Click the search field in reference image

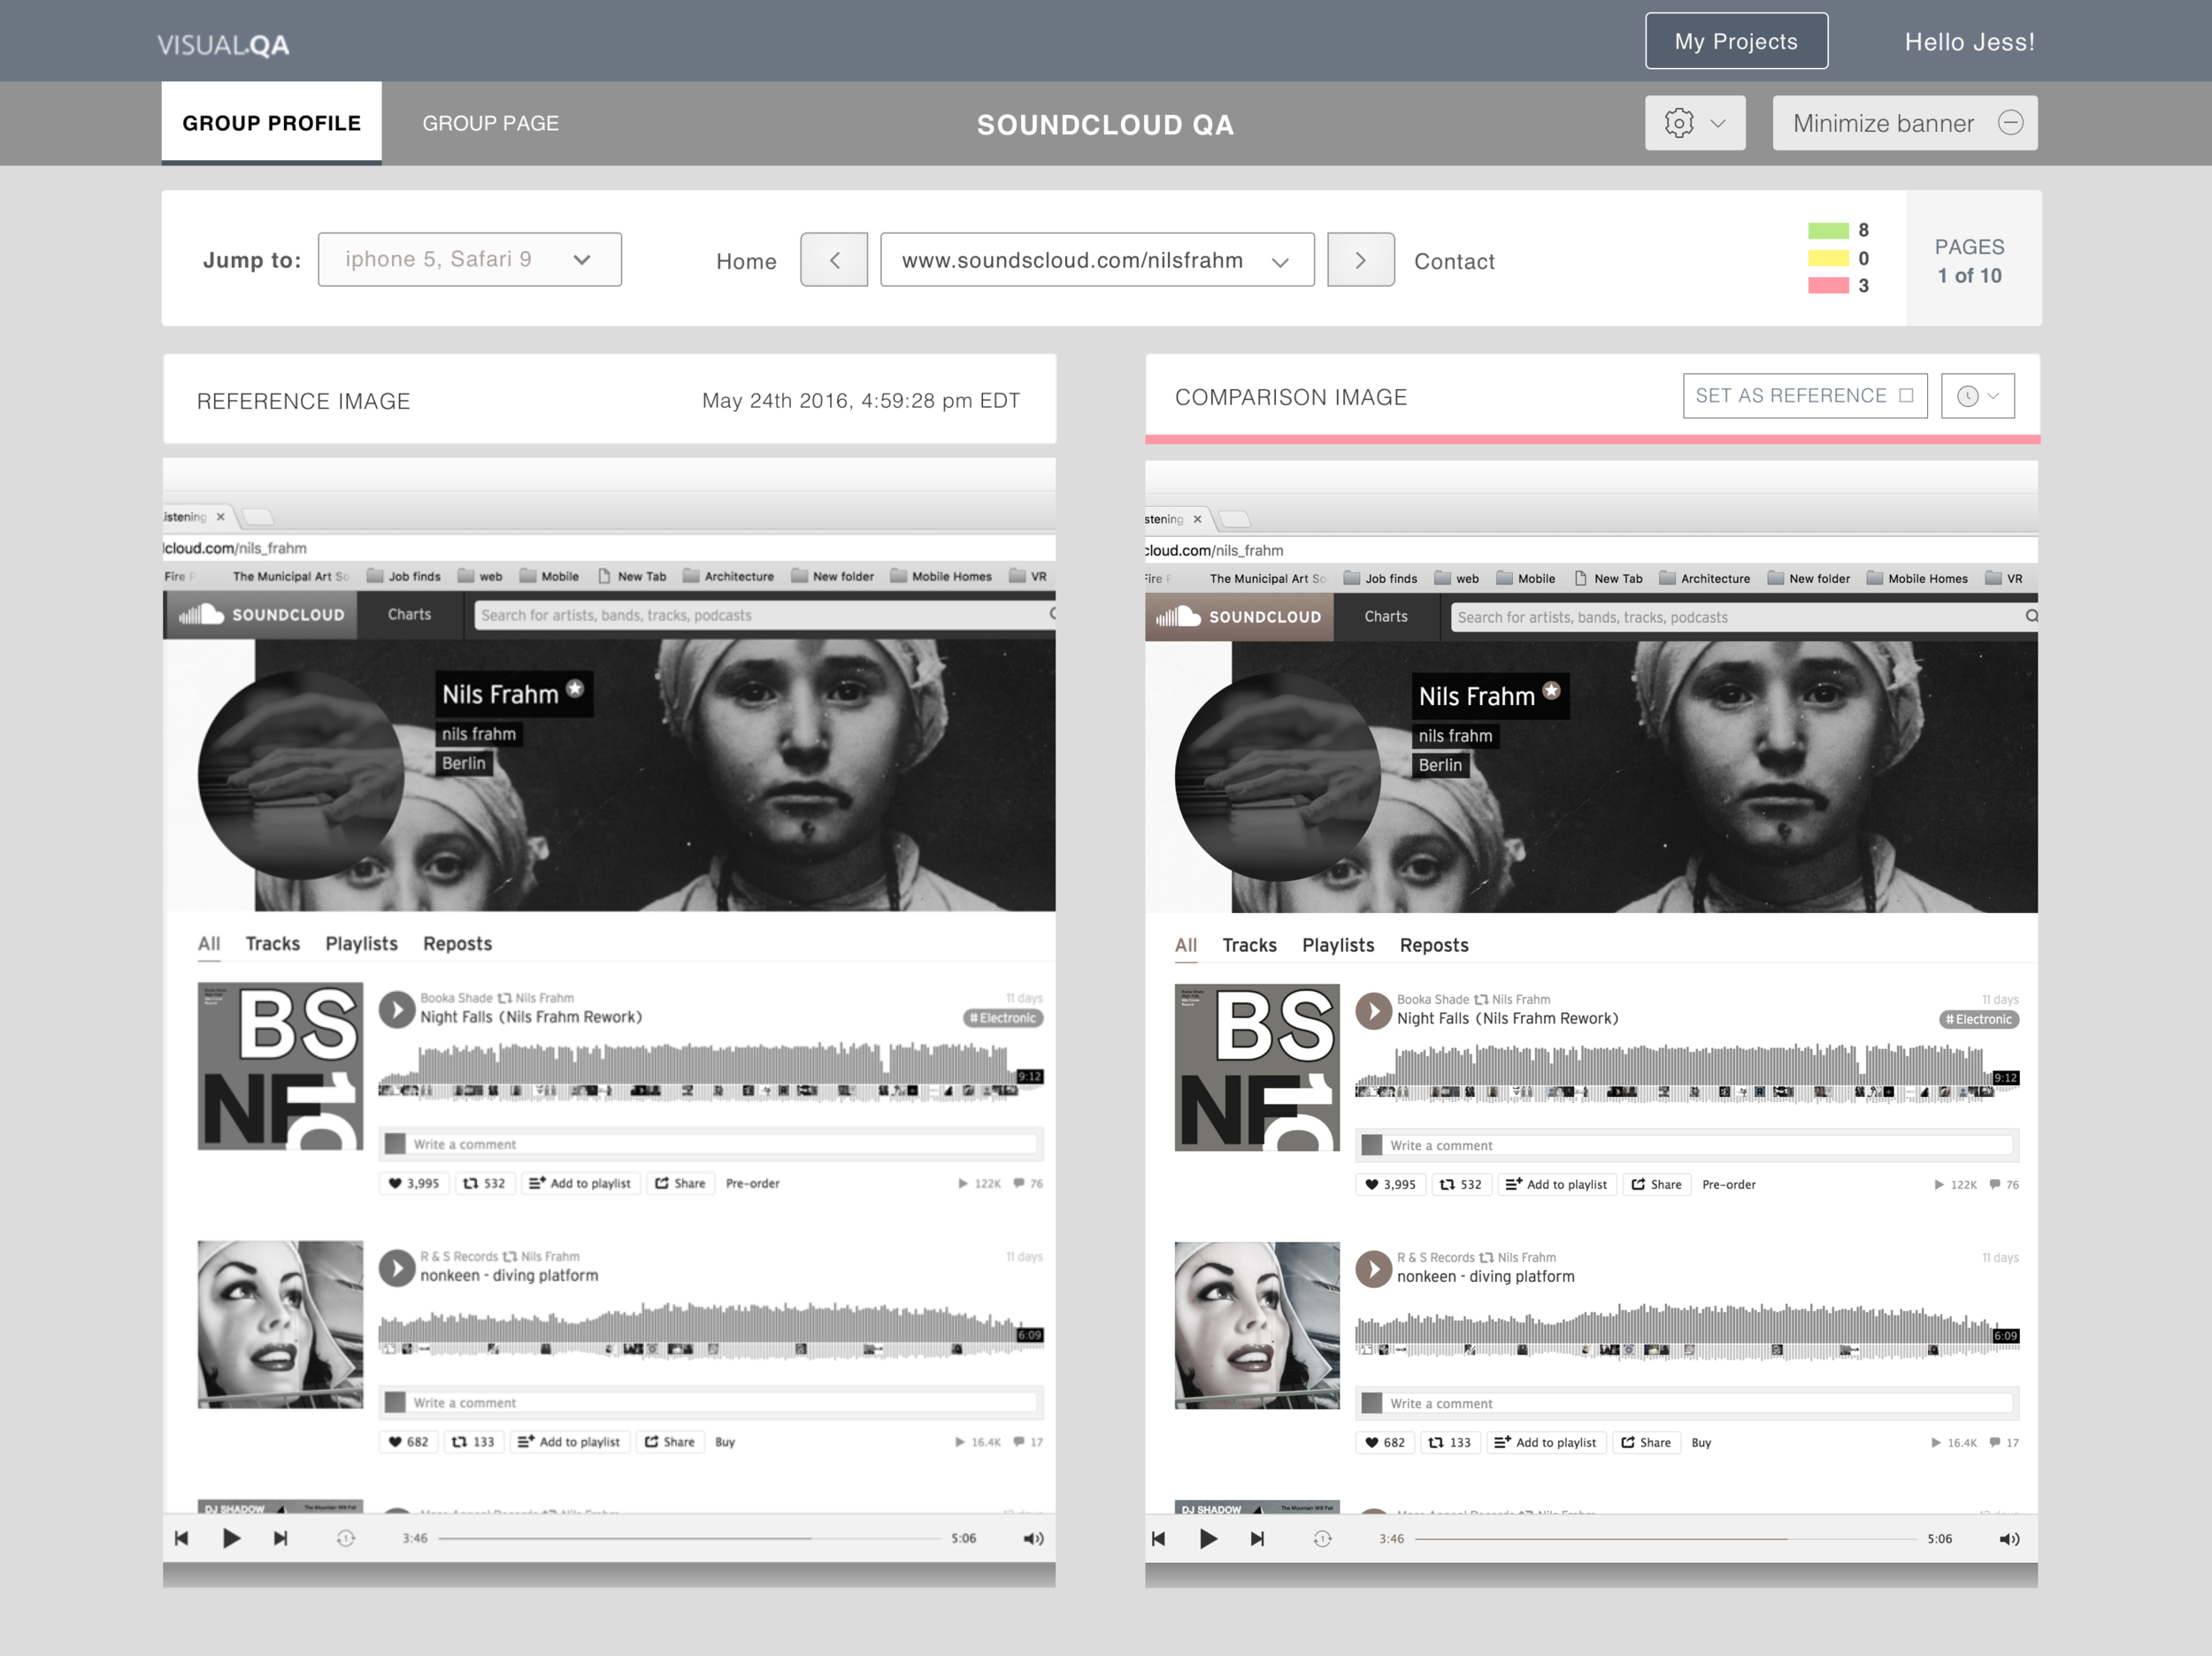[765, 615]
